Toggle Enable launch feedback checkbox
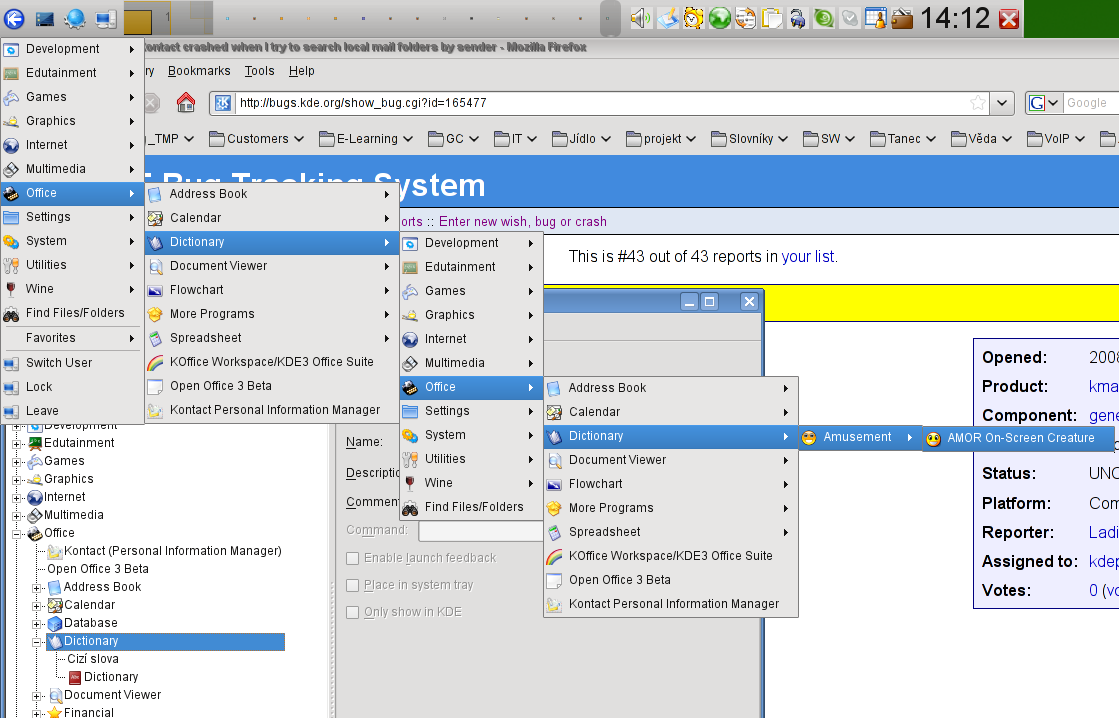 (x=353, y=558)
